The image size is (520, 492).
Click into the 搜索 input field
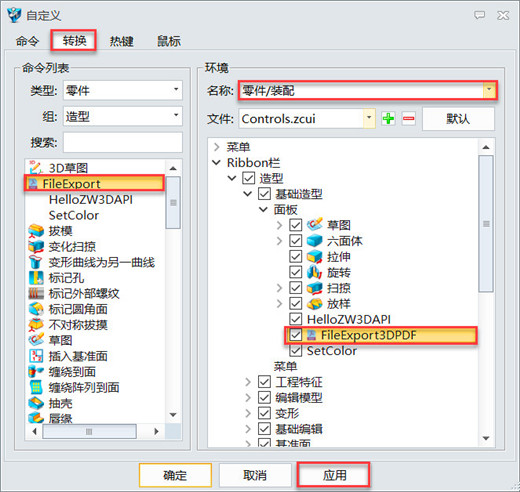123,142
